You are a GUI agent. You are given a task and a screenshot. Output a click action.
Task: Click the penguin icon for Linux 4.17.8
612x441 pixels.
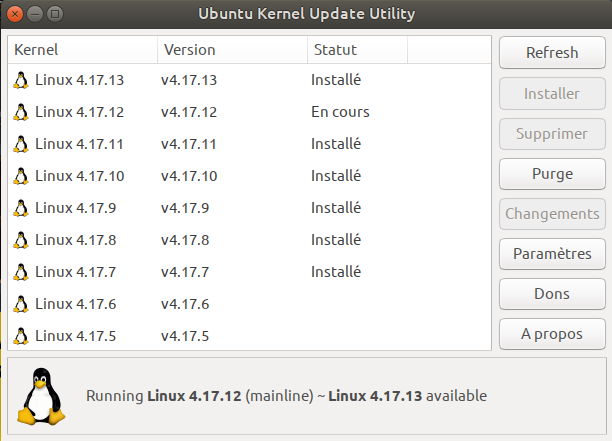[21, 240]
